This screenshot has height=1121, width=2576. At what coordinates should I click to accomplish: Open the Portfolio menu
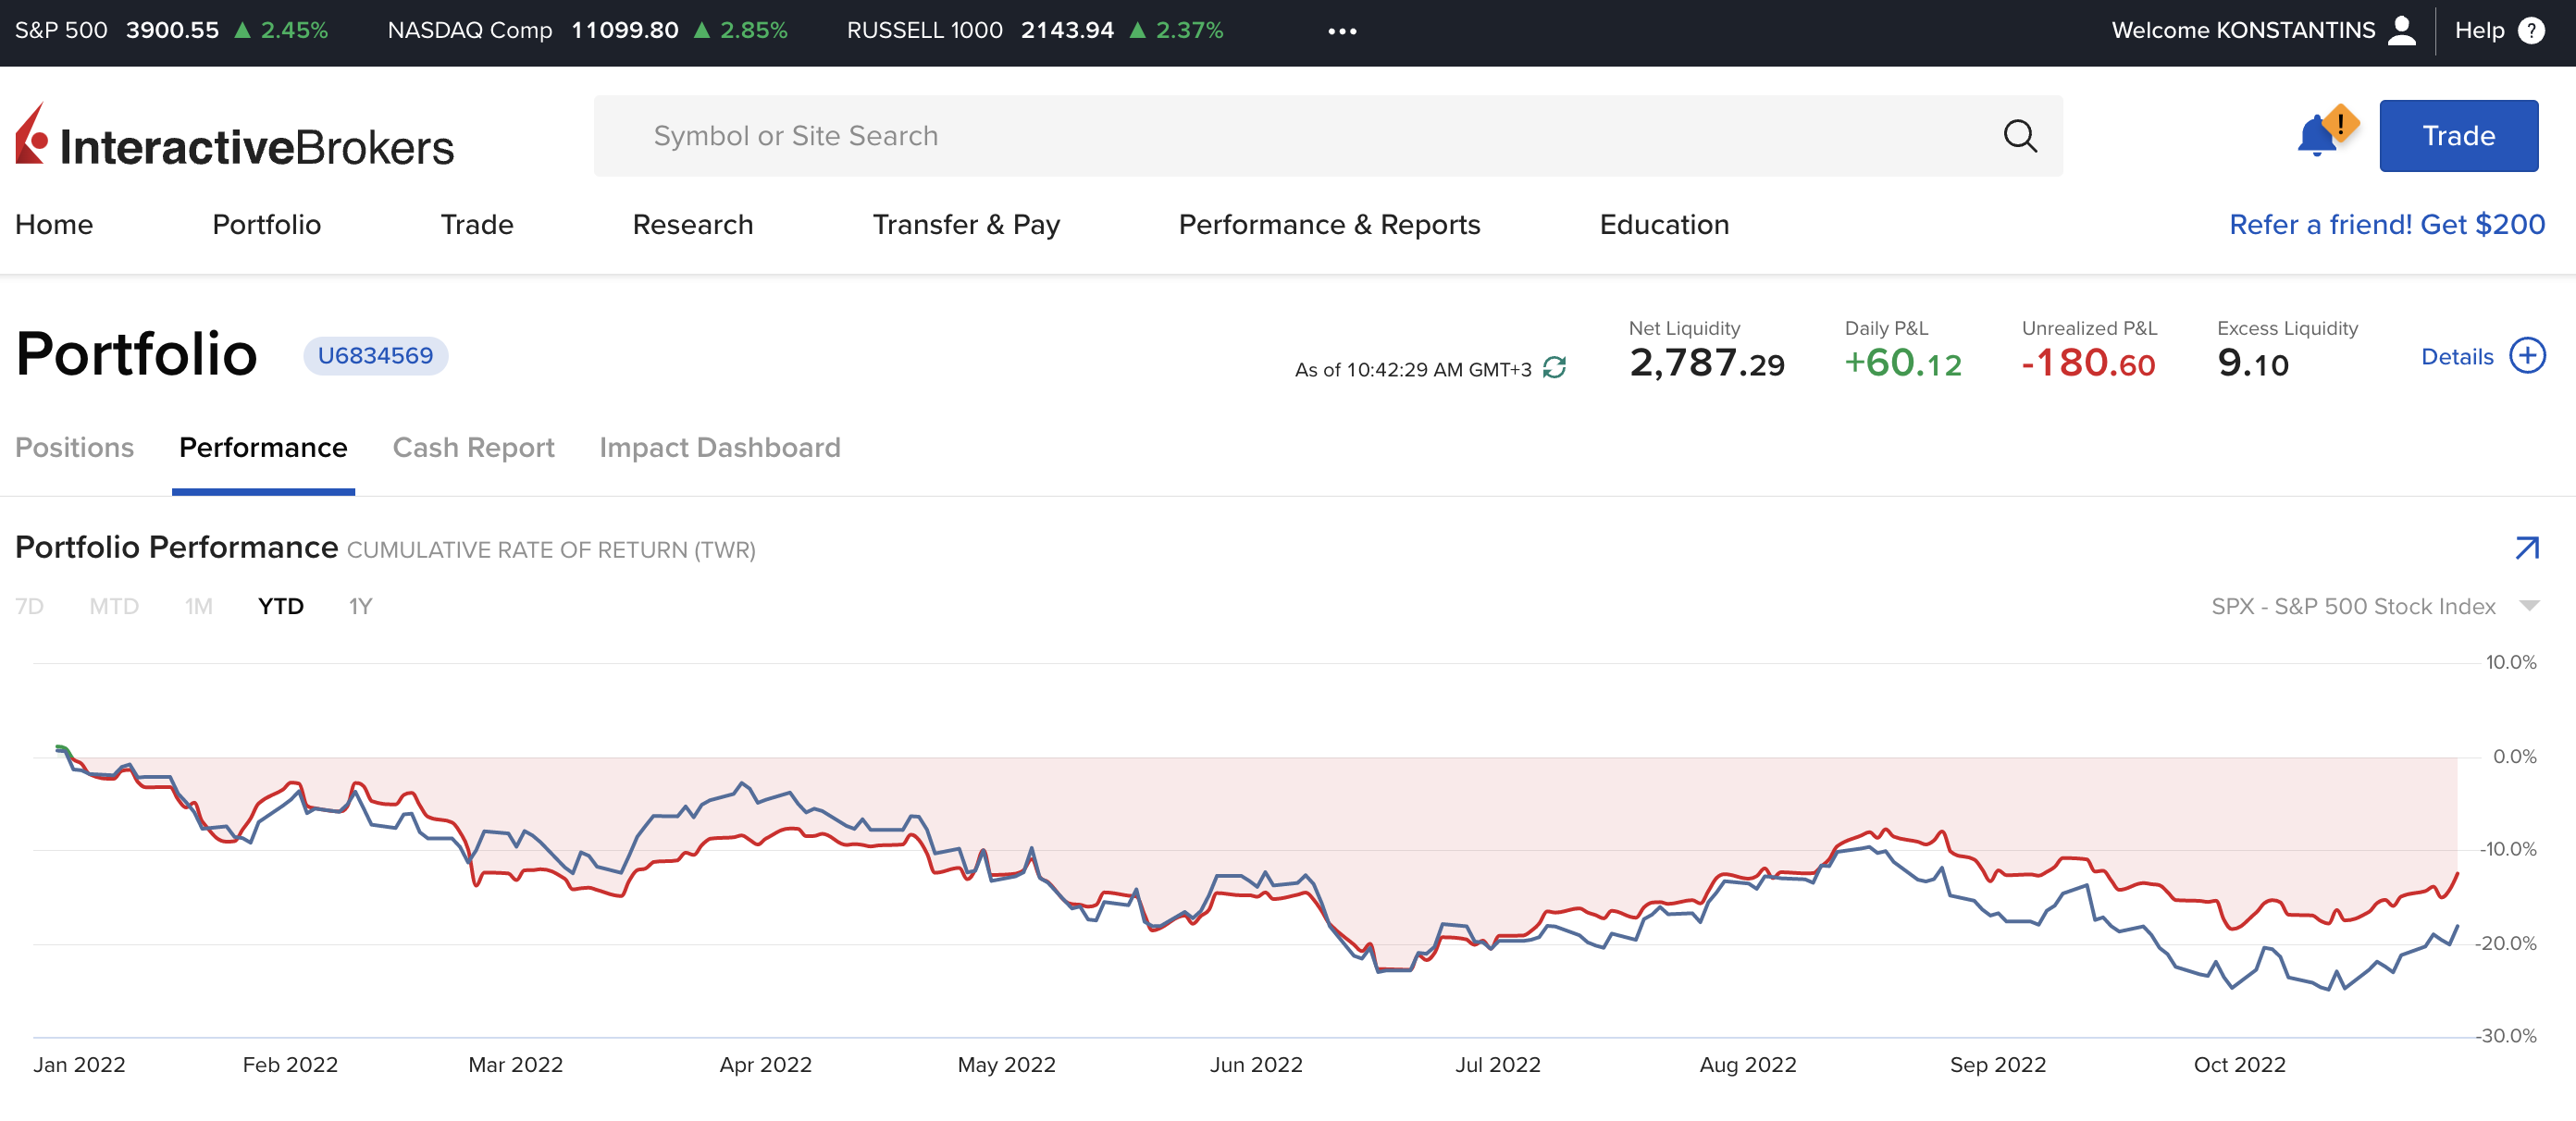[x=267, y=225]
